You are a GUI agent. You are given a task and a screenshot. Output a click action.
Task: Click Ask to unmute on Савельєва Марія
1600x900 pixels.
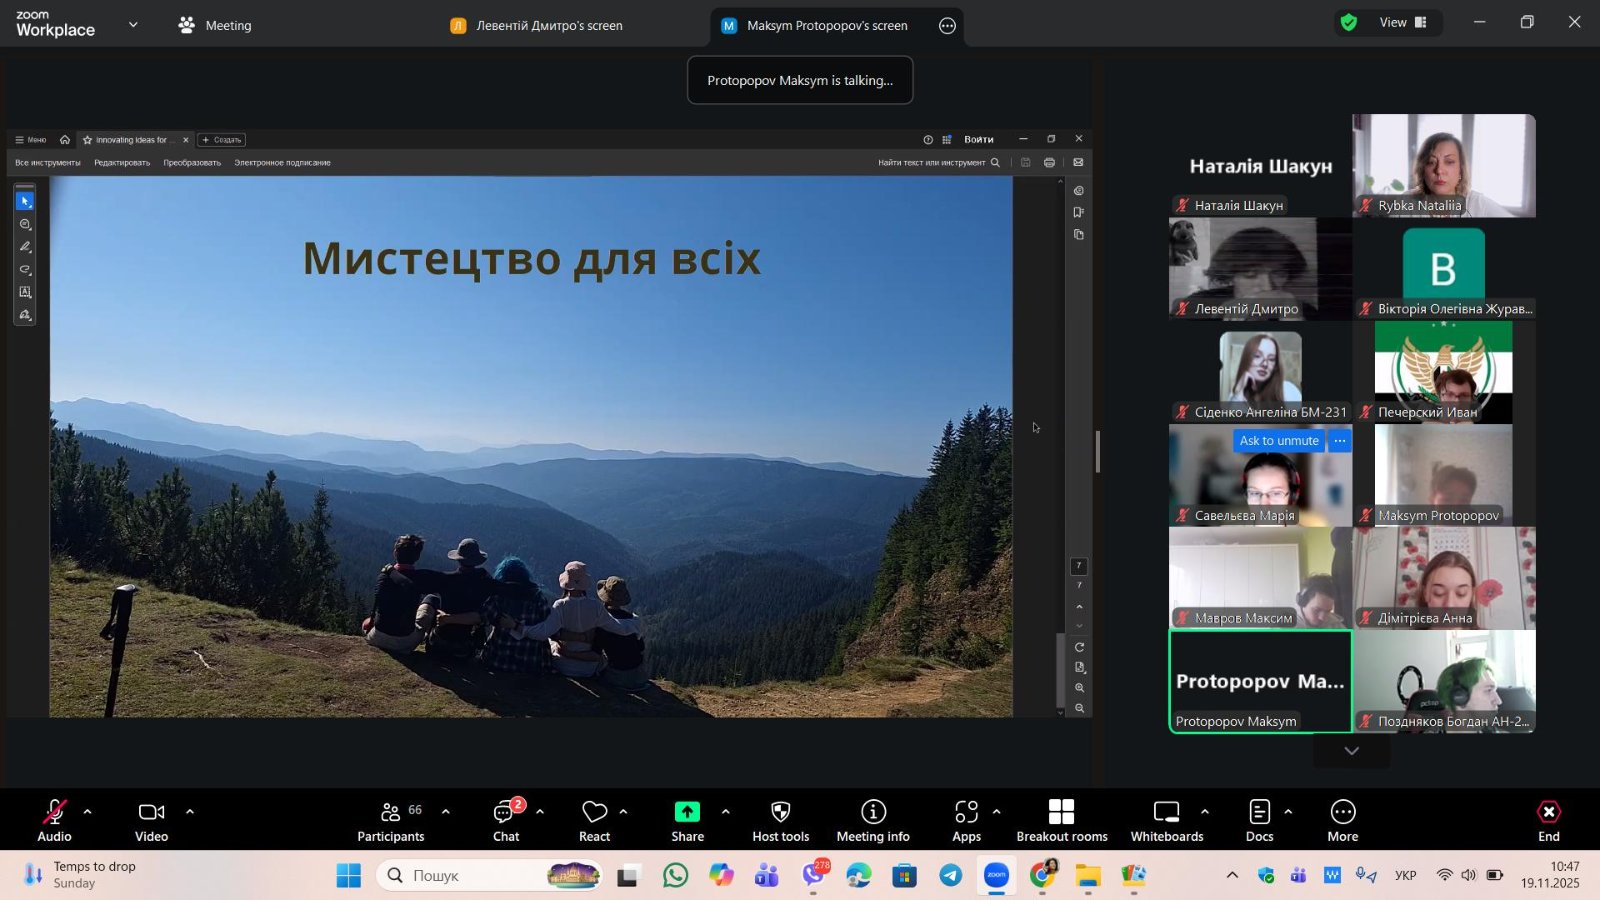1278,441
